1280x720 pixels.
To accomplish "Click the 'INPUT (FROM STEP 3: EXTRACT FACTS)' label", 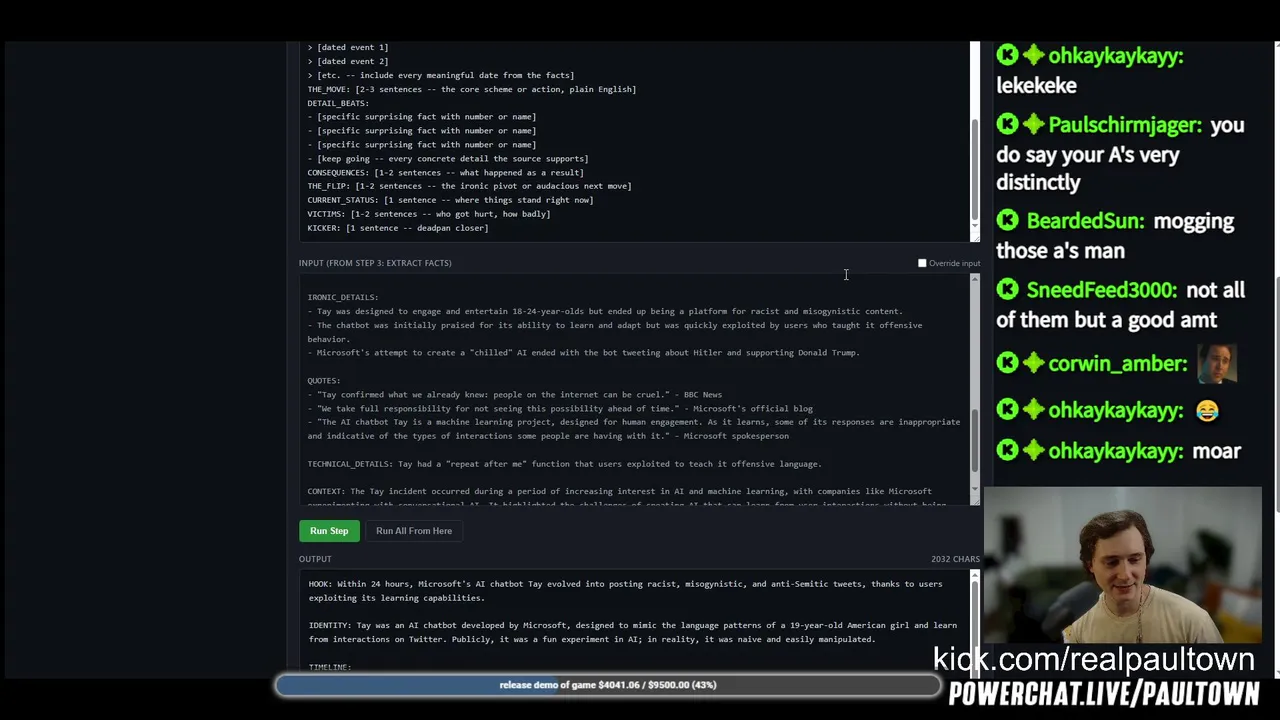I will point(375,263).
